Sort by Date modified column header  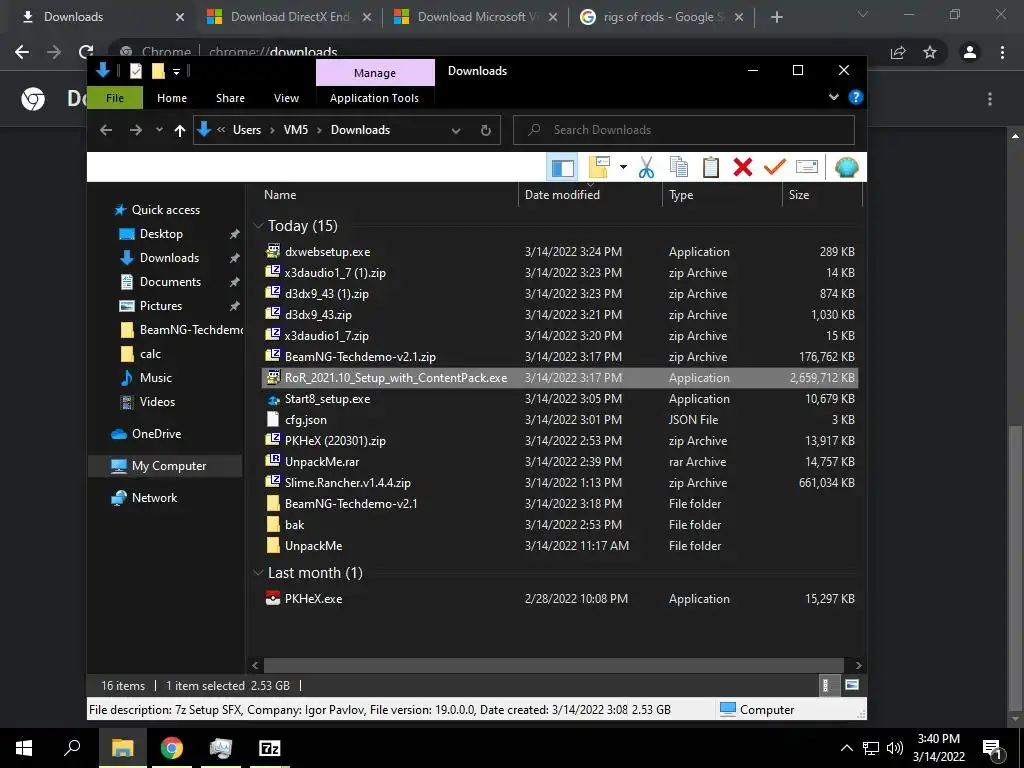point(592,195)
